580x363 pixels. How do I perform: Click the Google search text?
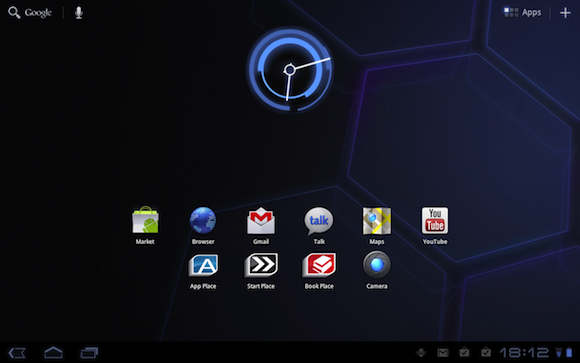[38, 13]
